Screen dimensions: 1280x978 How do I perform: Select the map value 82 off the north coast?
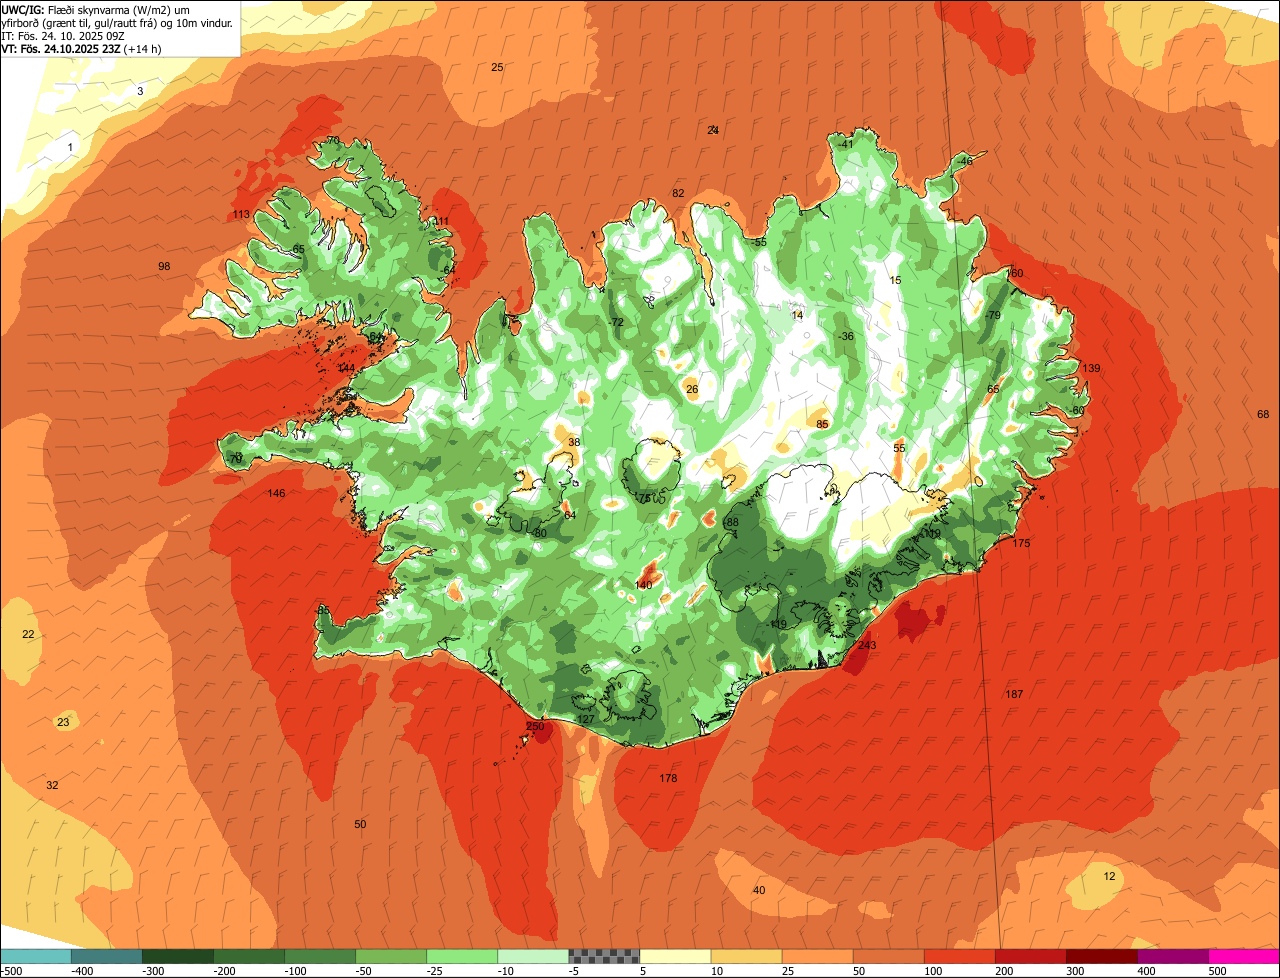(678, 193)
